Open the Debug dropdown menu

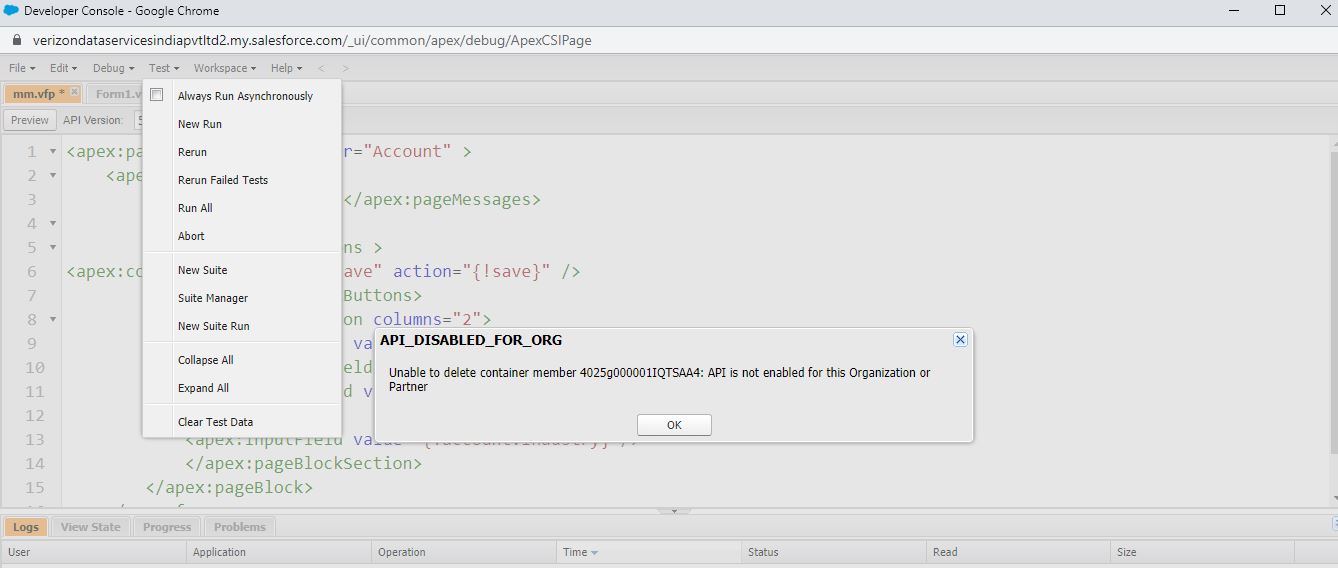pyautogui.click(x=113, y=68)
